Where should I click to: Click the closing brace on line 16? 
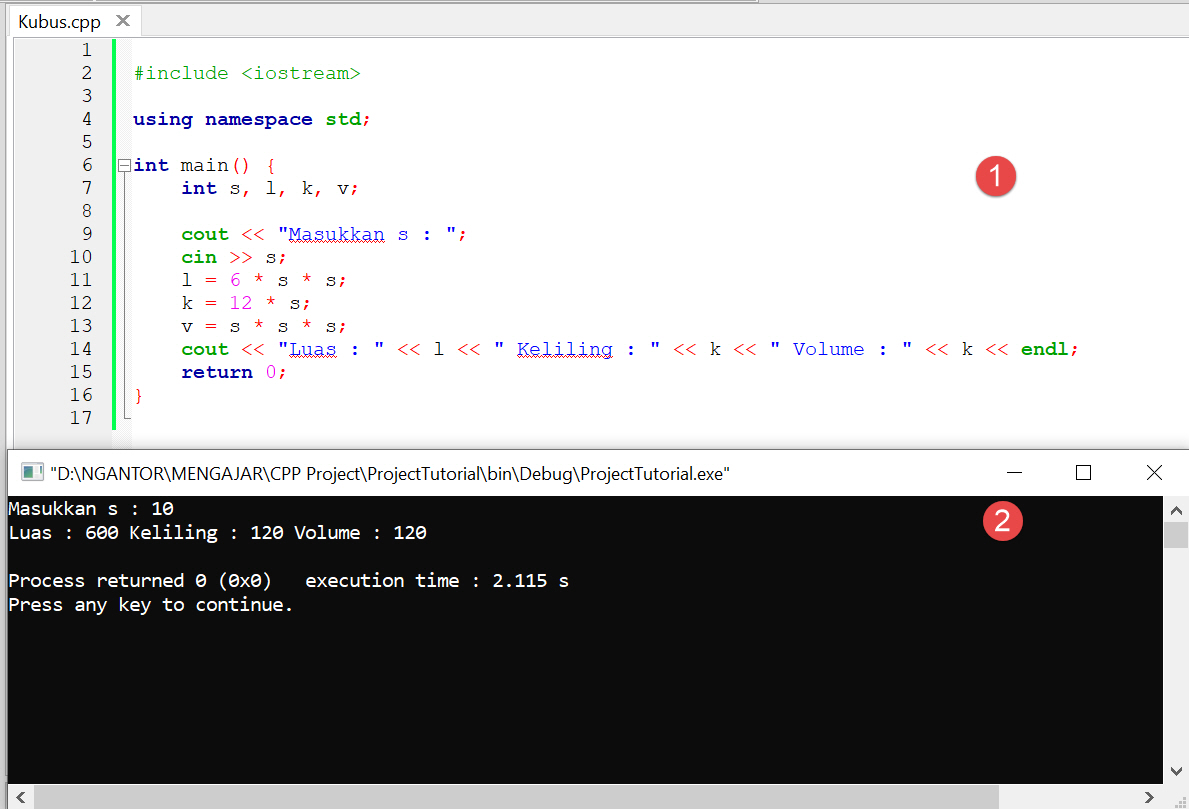[x=138, y=396]
